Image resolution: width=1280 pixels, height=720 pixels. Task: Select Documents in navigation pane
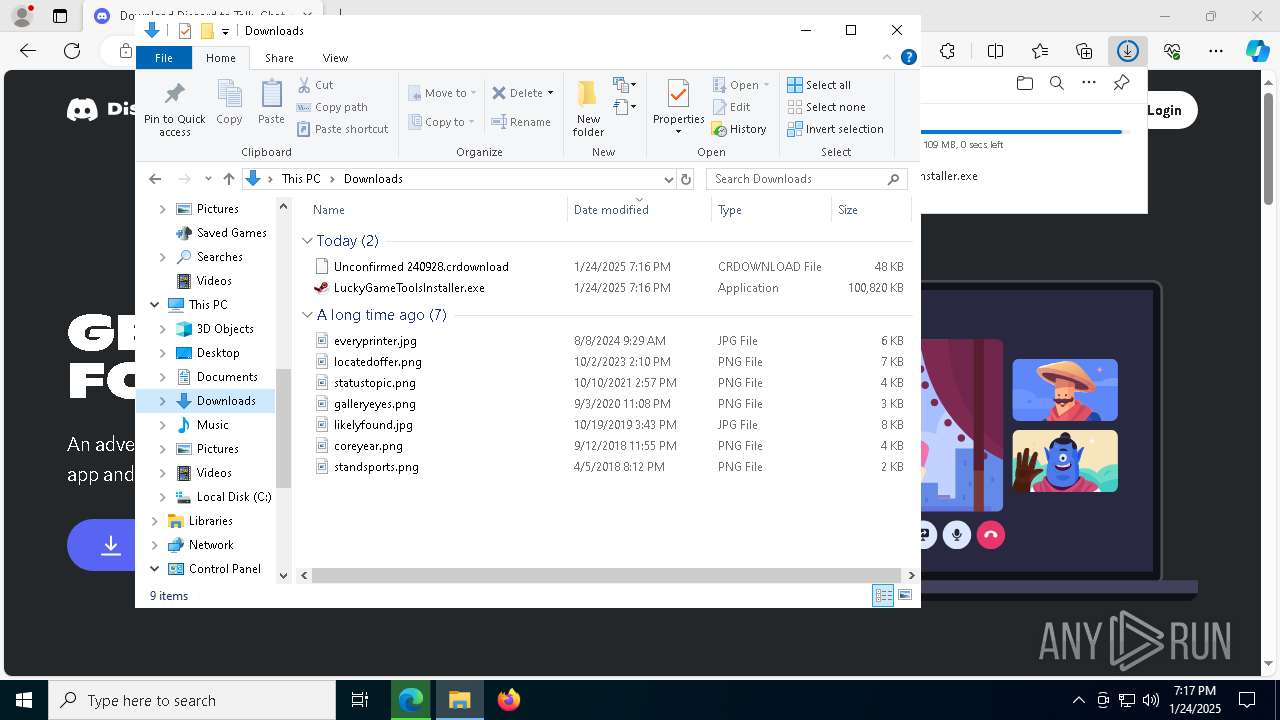(227, 377)
